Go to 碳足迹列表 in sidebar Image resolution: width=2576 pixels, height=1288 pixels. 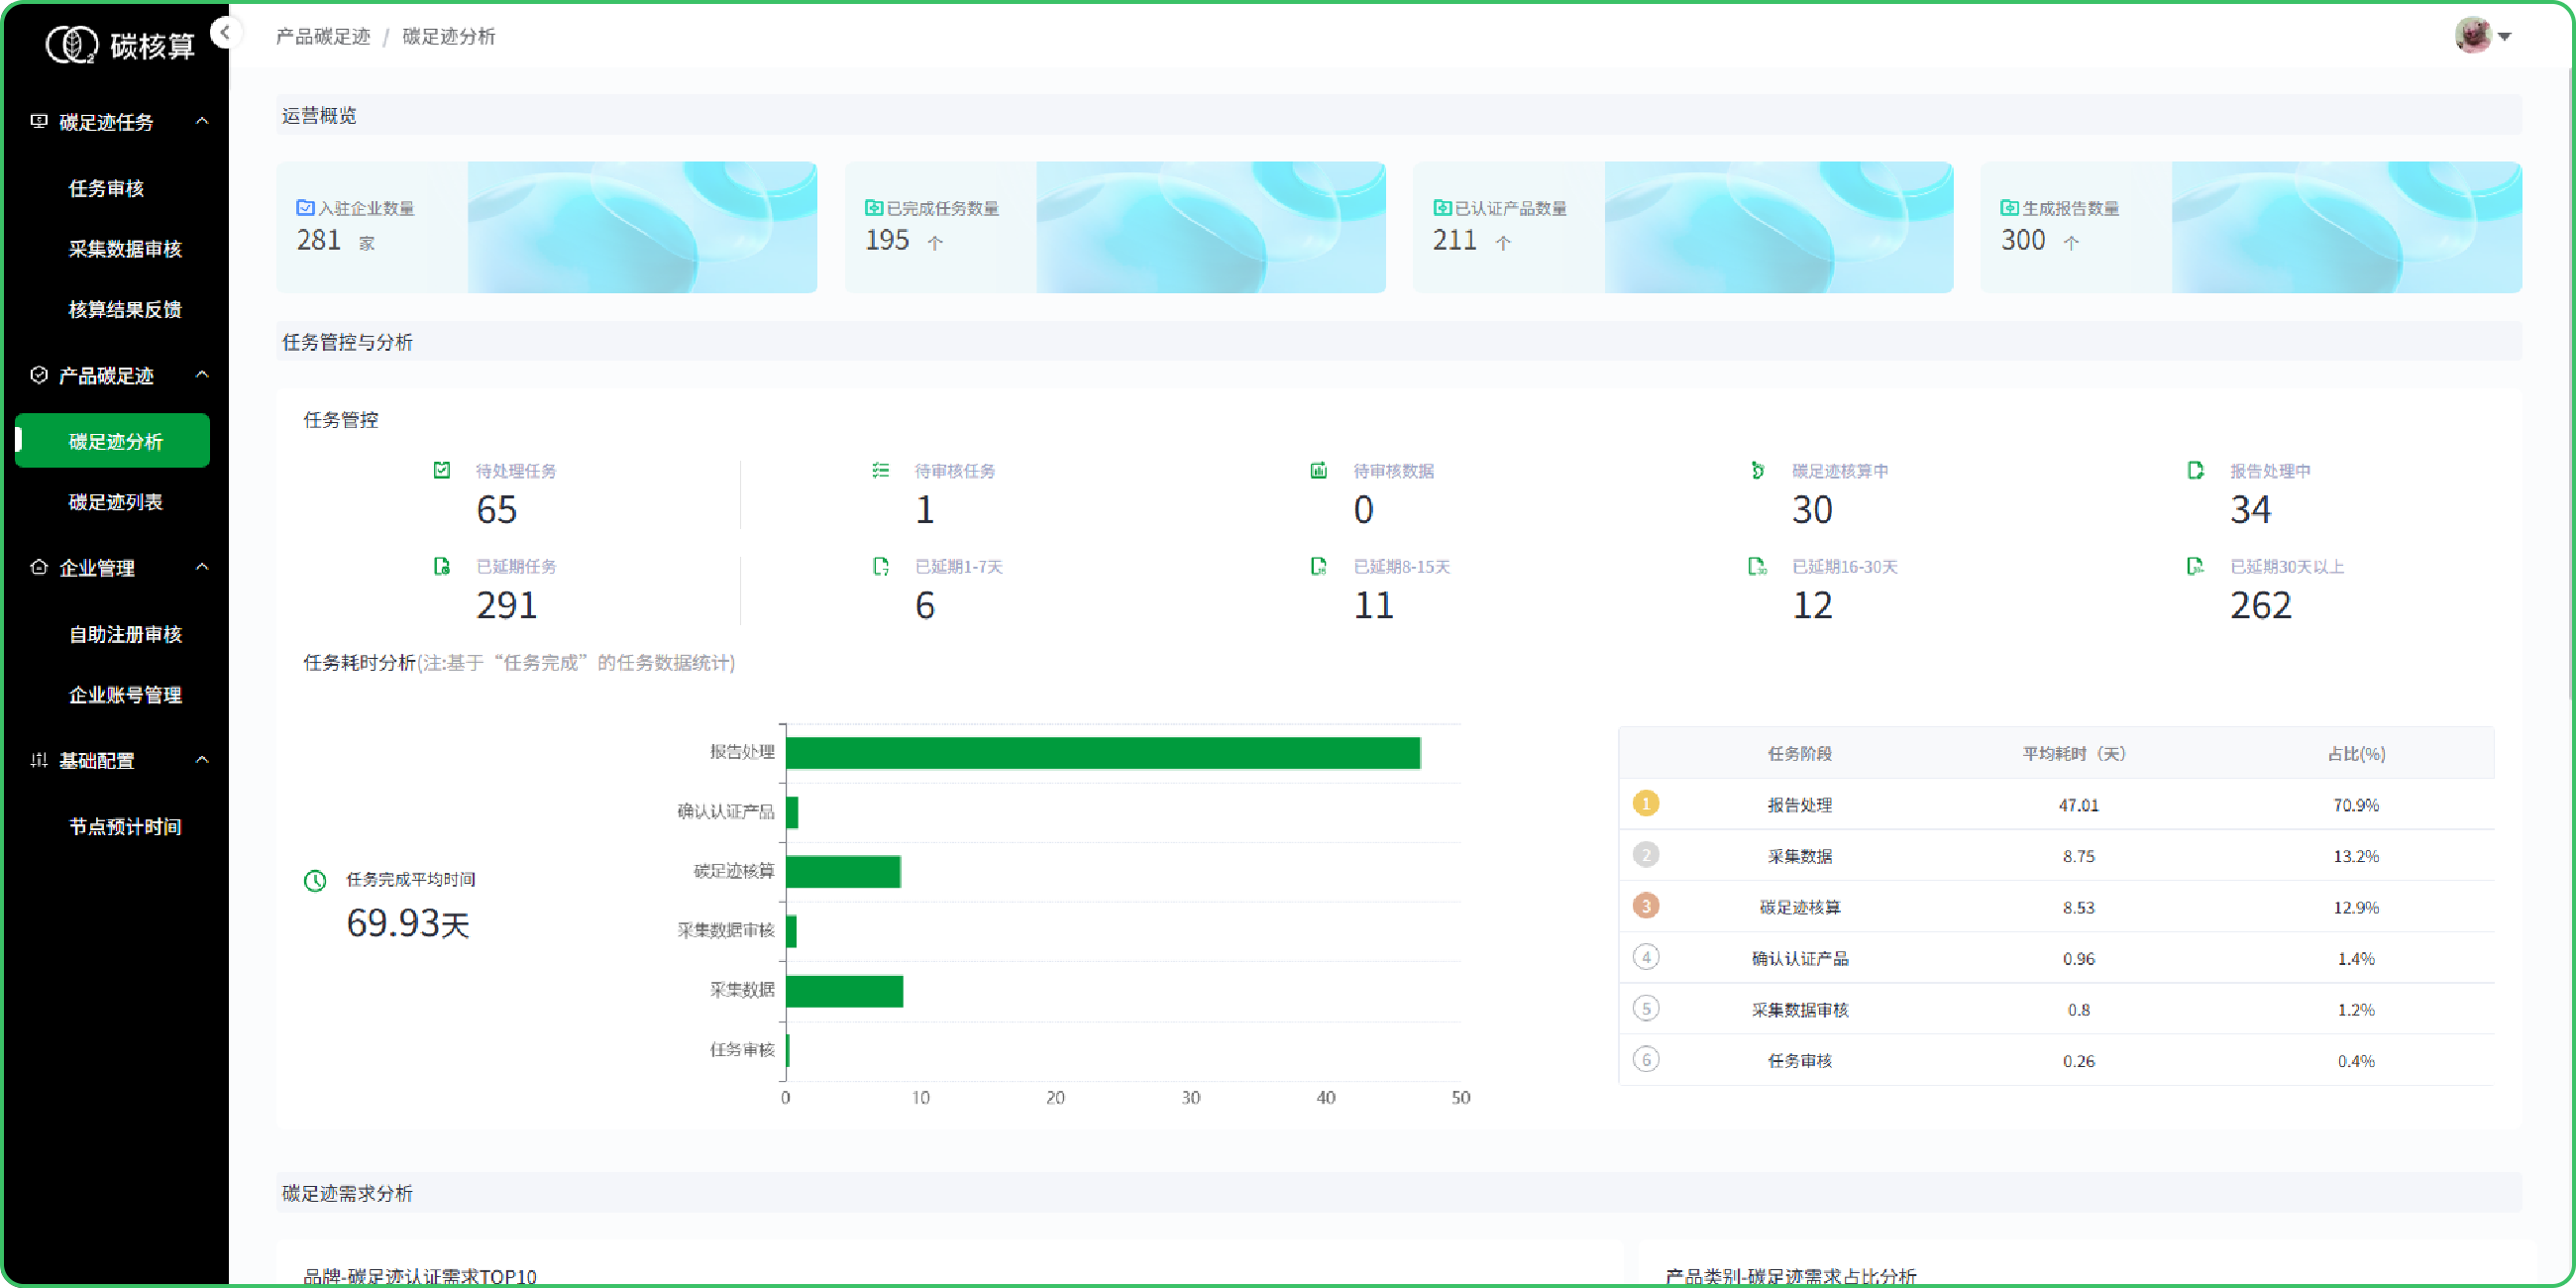tap(115, 502)
